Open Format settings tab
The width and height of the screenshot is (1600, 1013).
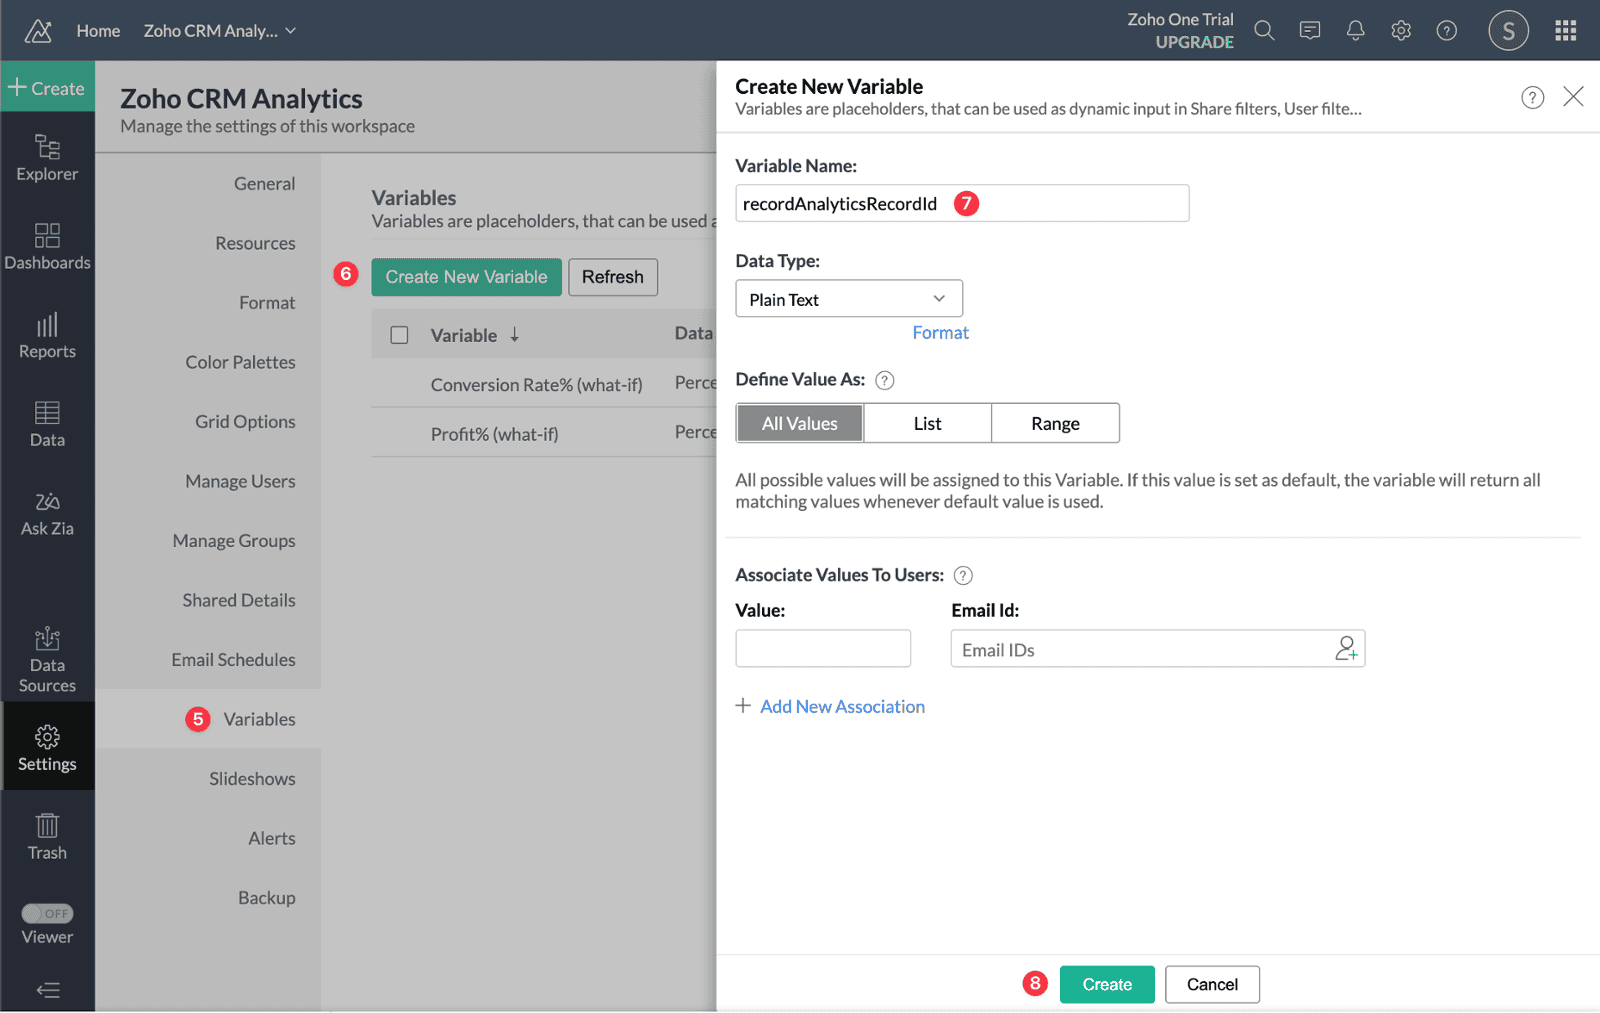pyautogui.click(x=267, y=303)
